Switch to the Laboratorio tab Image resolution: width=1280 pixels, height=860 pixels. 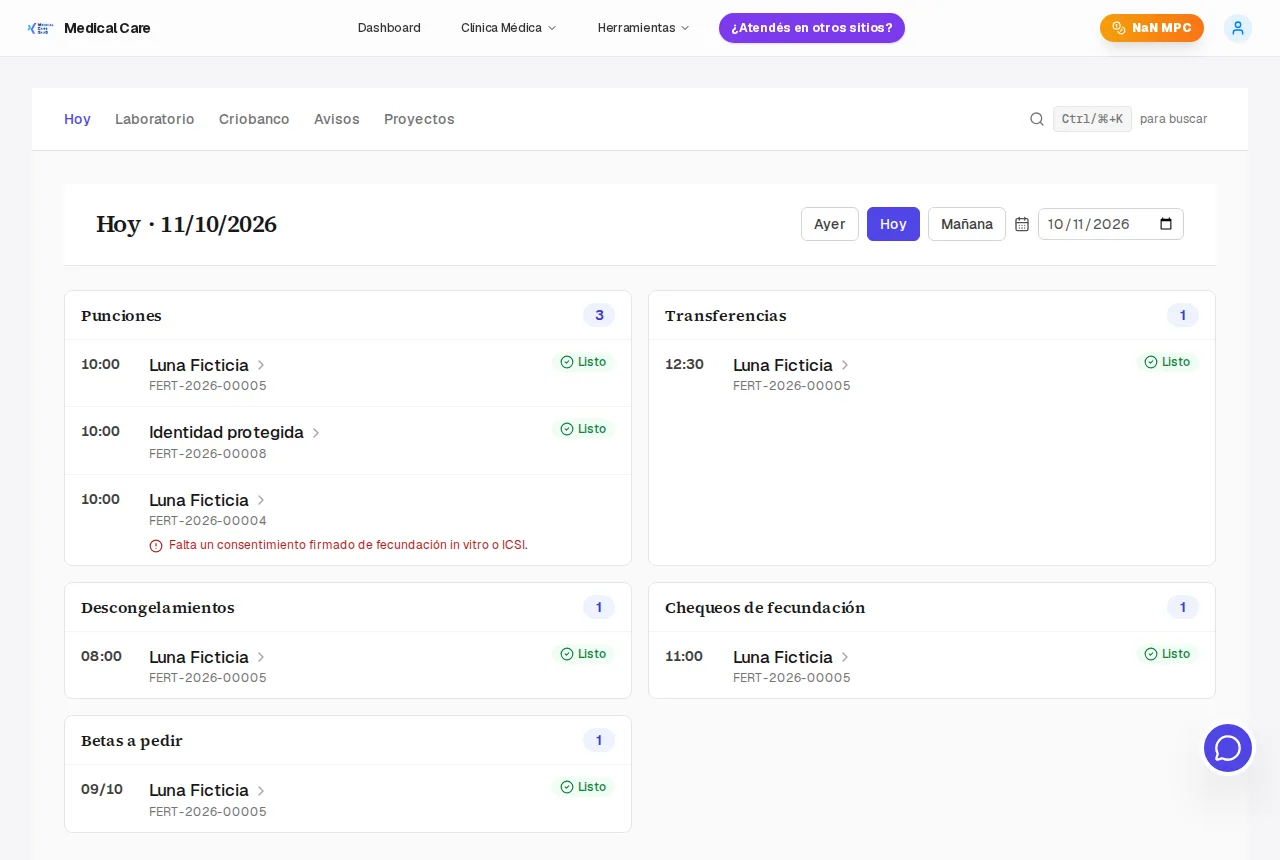tap(155, 119)
